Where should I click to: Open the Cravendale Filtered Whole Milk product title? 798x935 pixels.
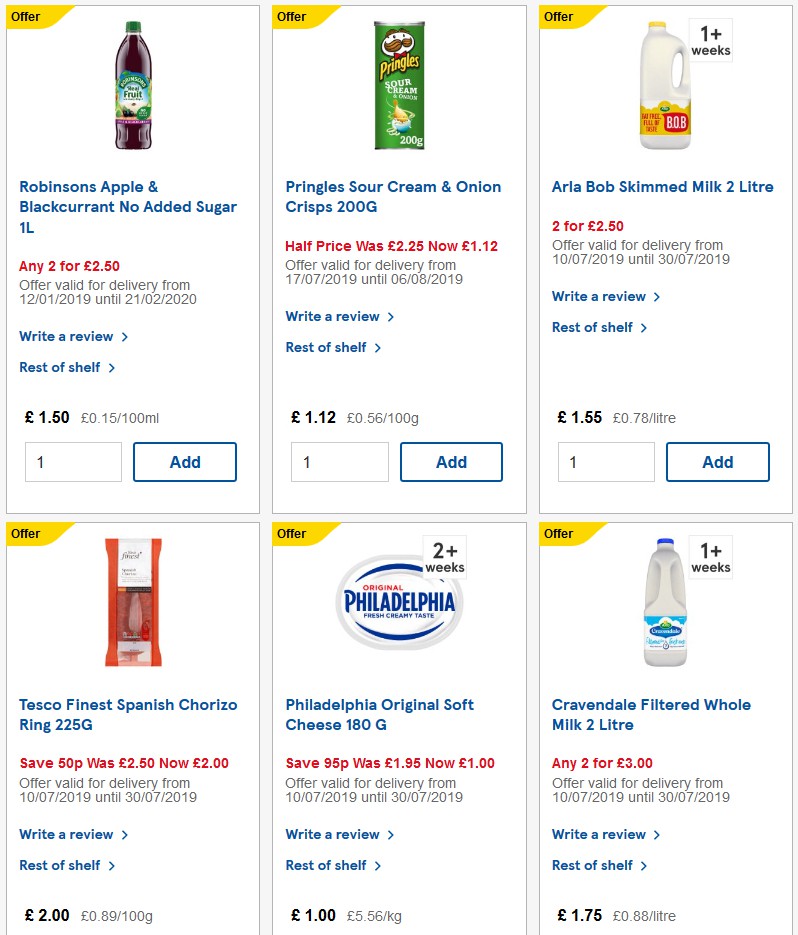(x=651, y=714)
